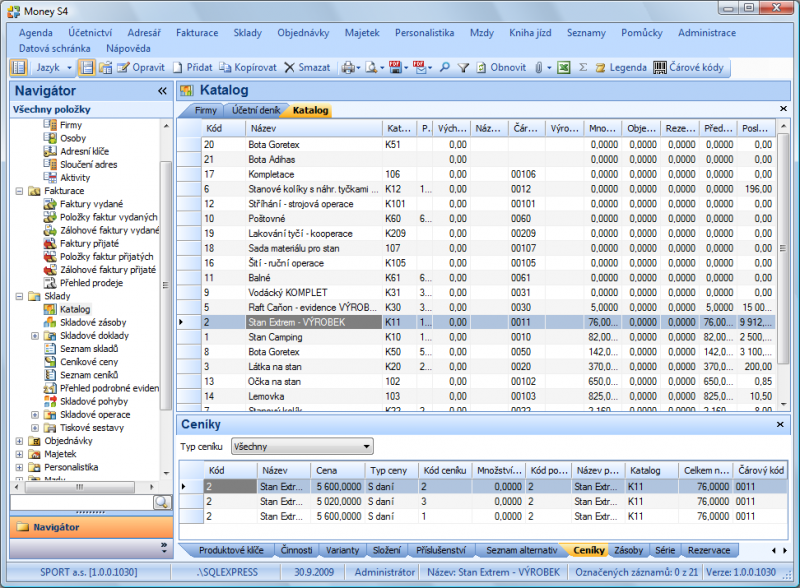Toggle the list view mode button
This screenshot has width=800, height=588.
(x=87, y=67)
